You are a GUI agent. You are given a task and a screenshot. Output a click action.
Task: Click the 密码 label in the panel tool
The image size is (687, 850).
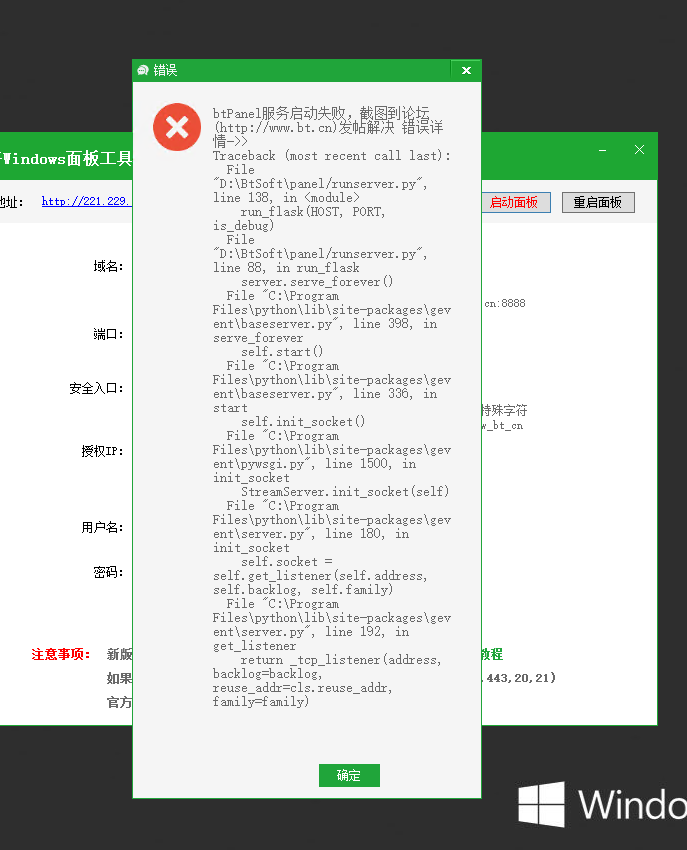(108, 572)
